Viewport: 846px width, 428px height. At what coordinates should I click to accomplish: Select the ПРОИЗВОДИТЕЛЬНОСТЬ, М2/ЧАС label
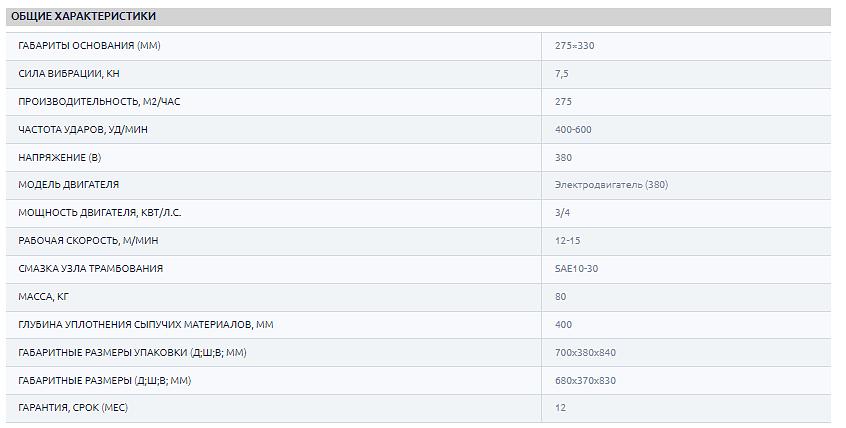pyautogui.click(x=100, y=102)
